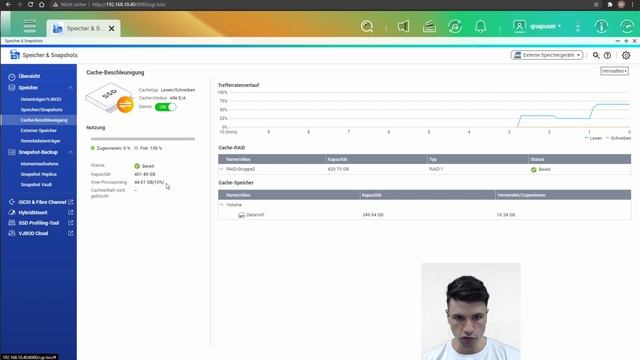Click the DataVol1 row name
640x360 pixels.
point(255,215)
